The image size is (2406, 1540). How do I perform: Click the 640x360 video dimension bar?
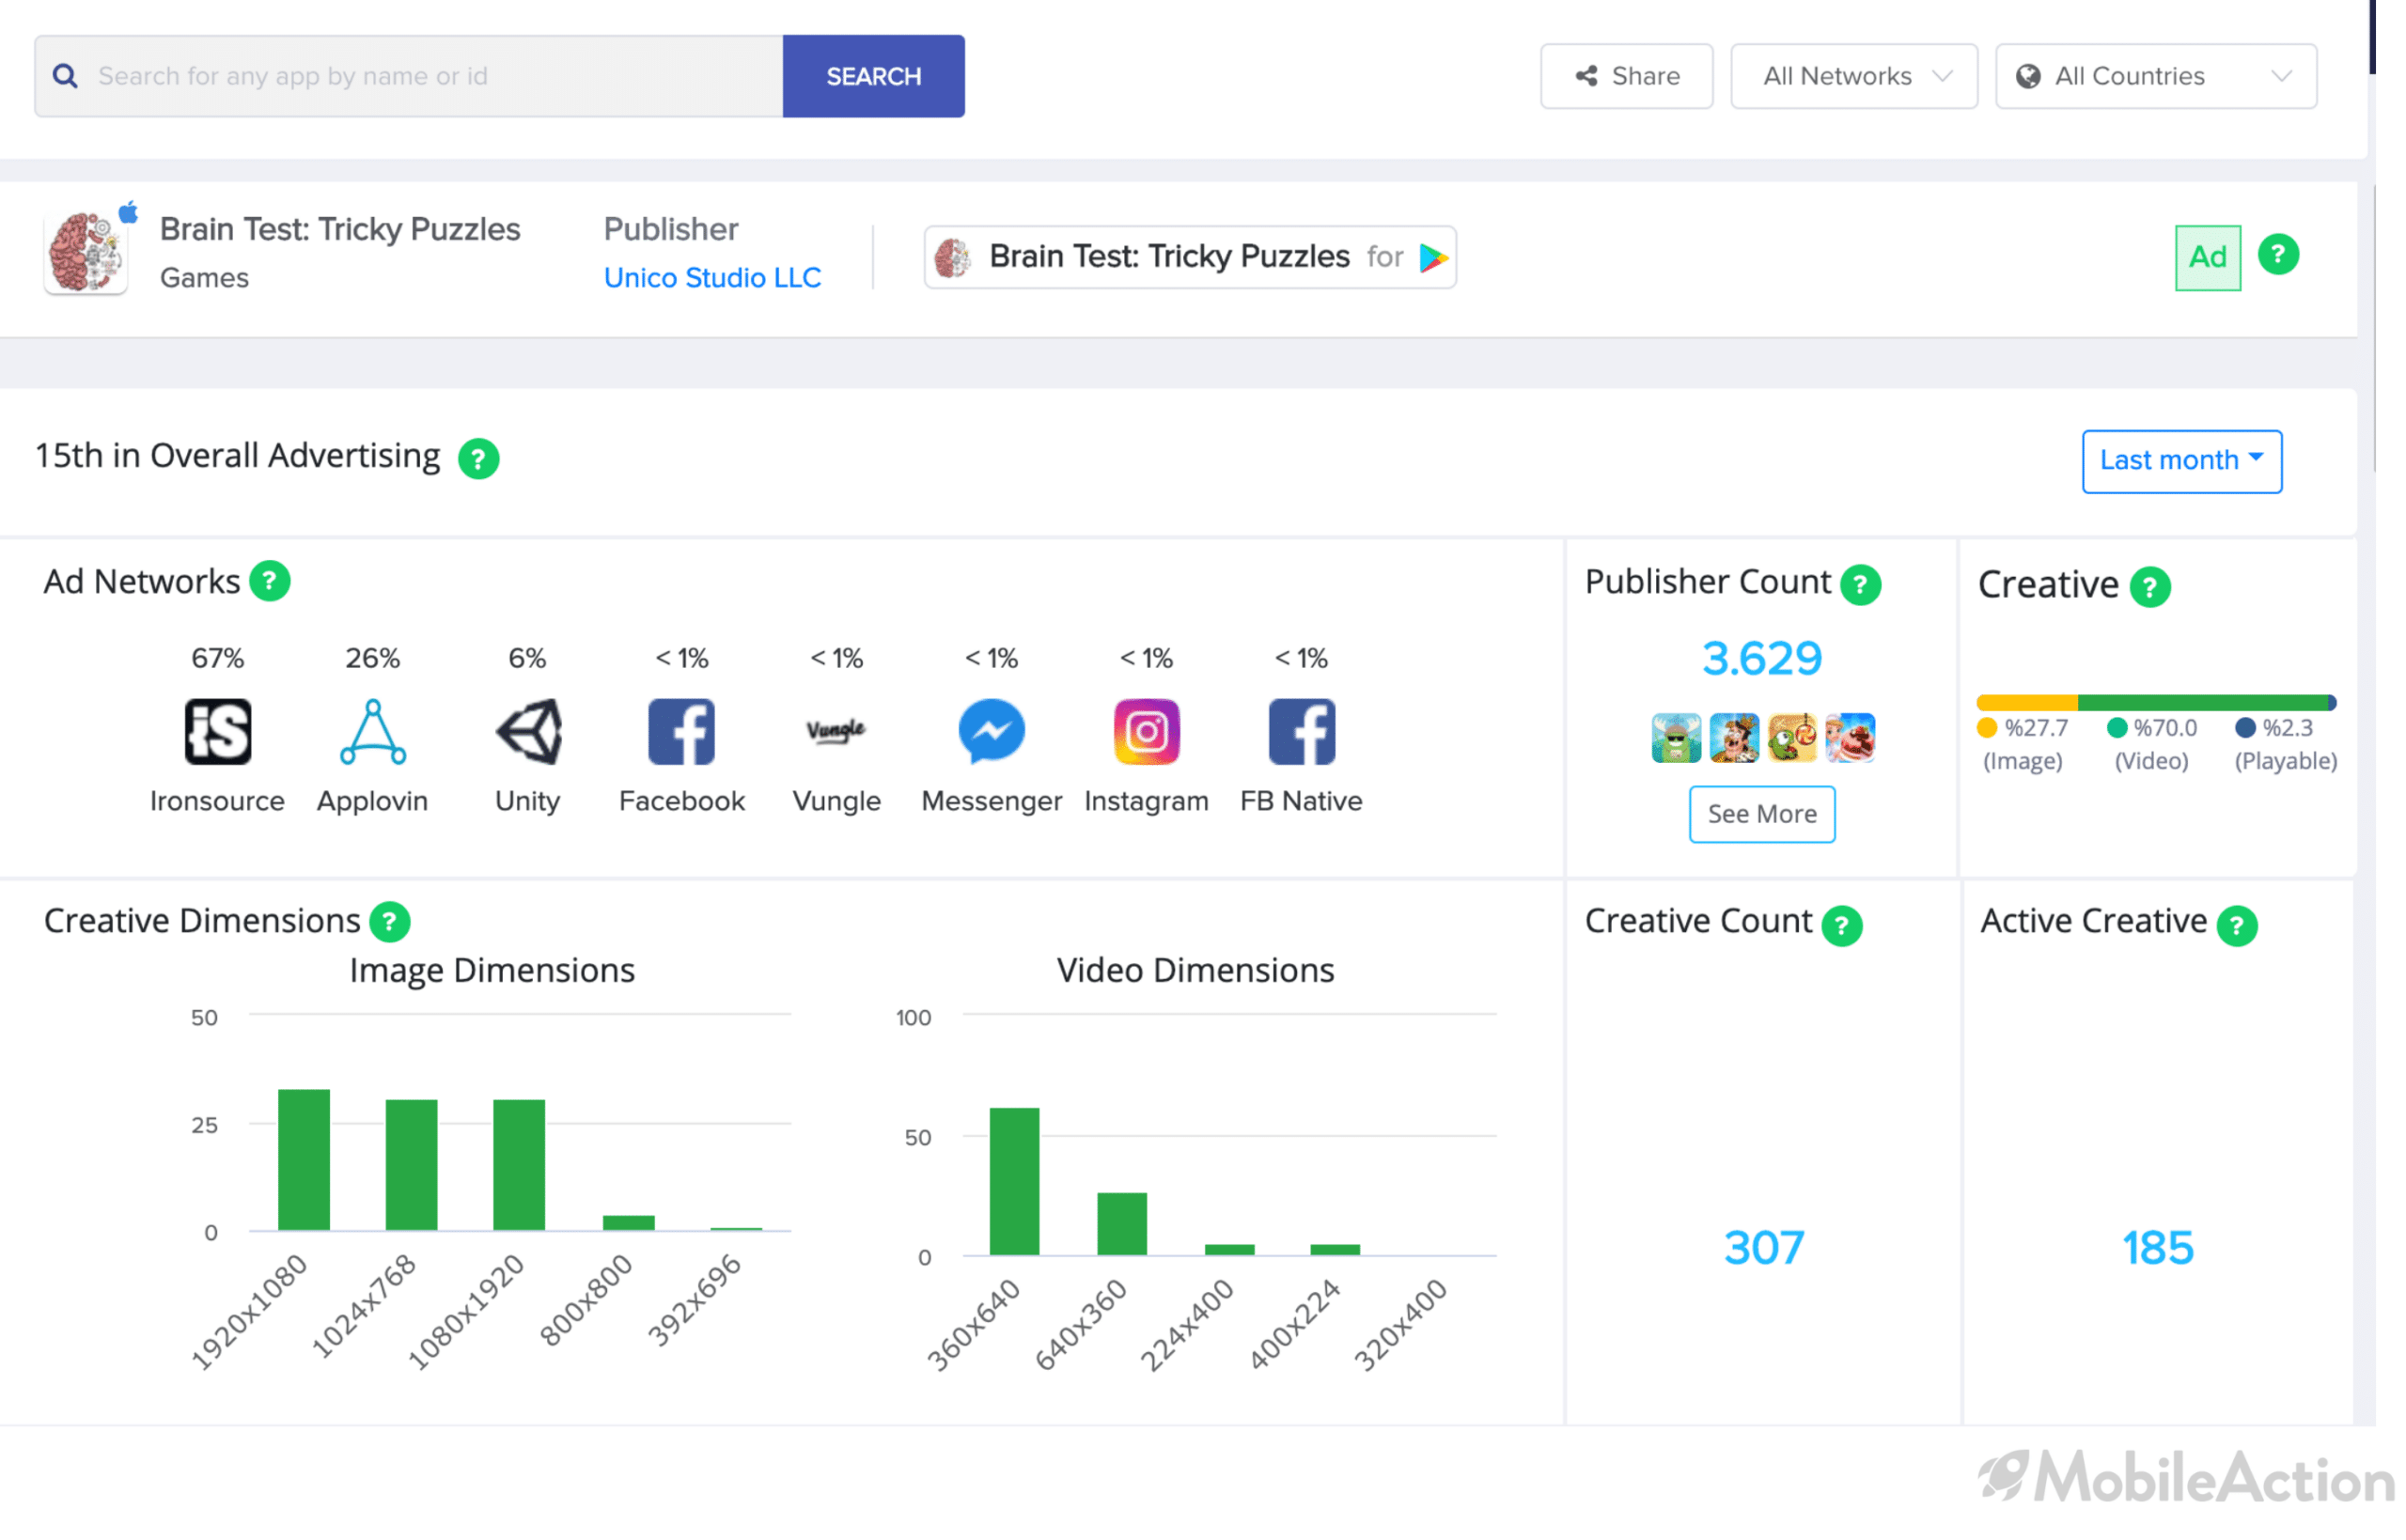click(x=1122, y=1224)
